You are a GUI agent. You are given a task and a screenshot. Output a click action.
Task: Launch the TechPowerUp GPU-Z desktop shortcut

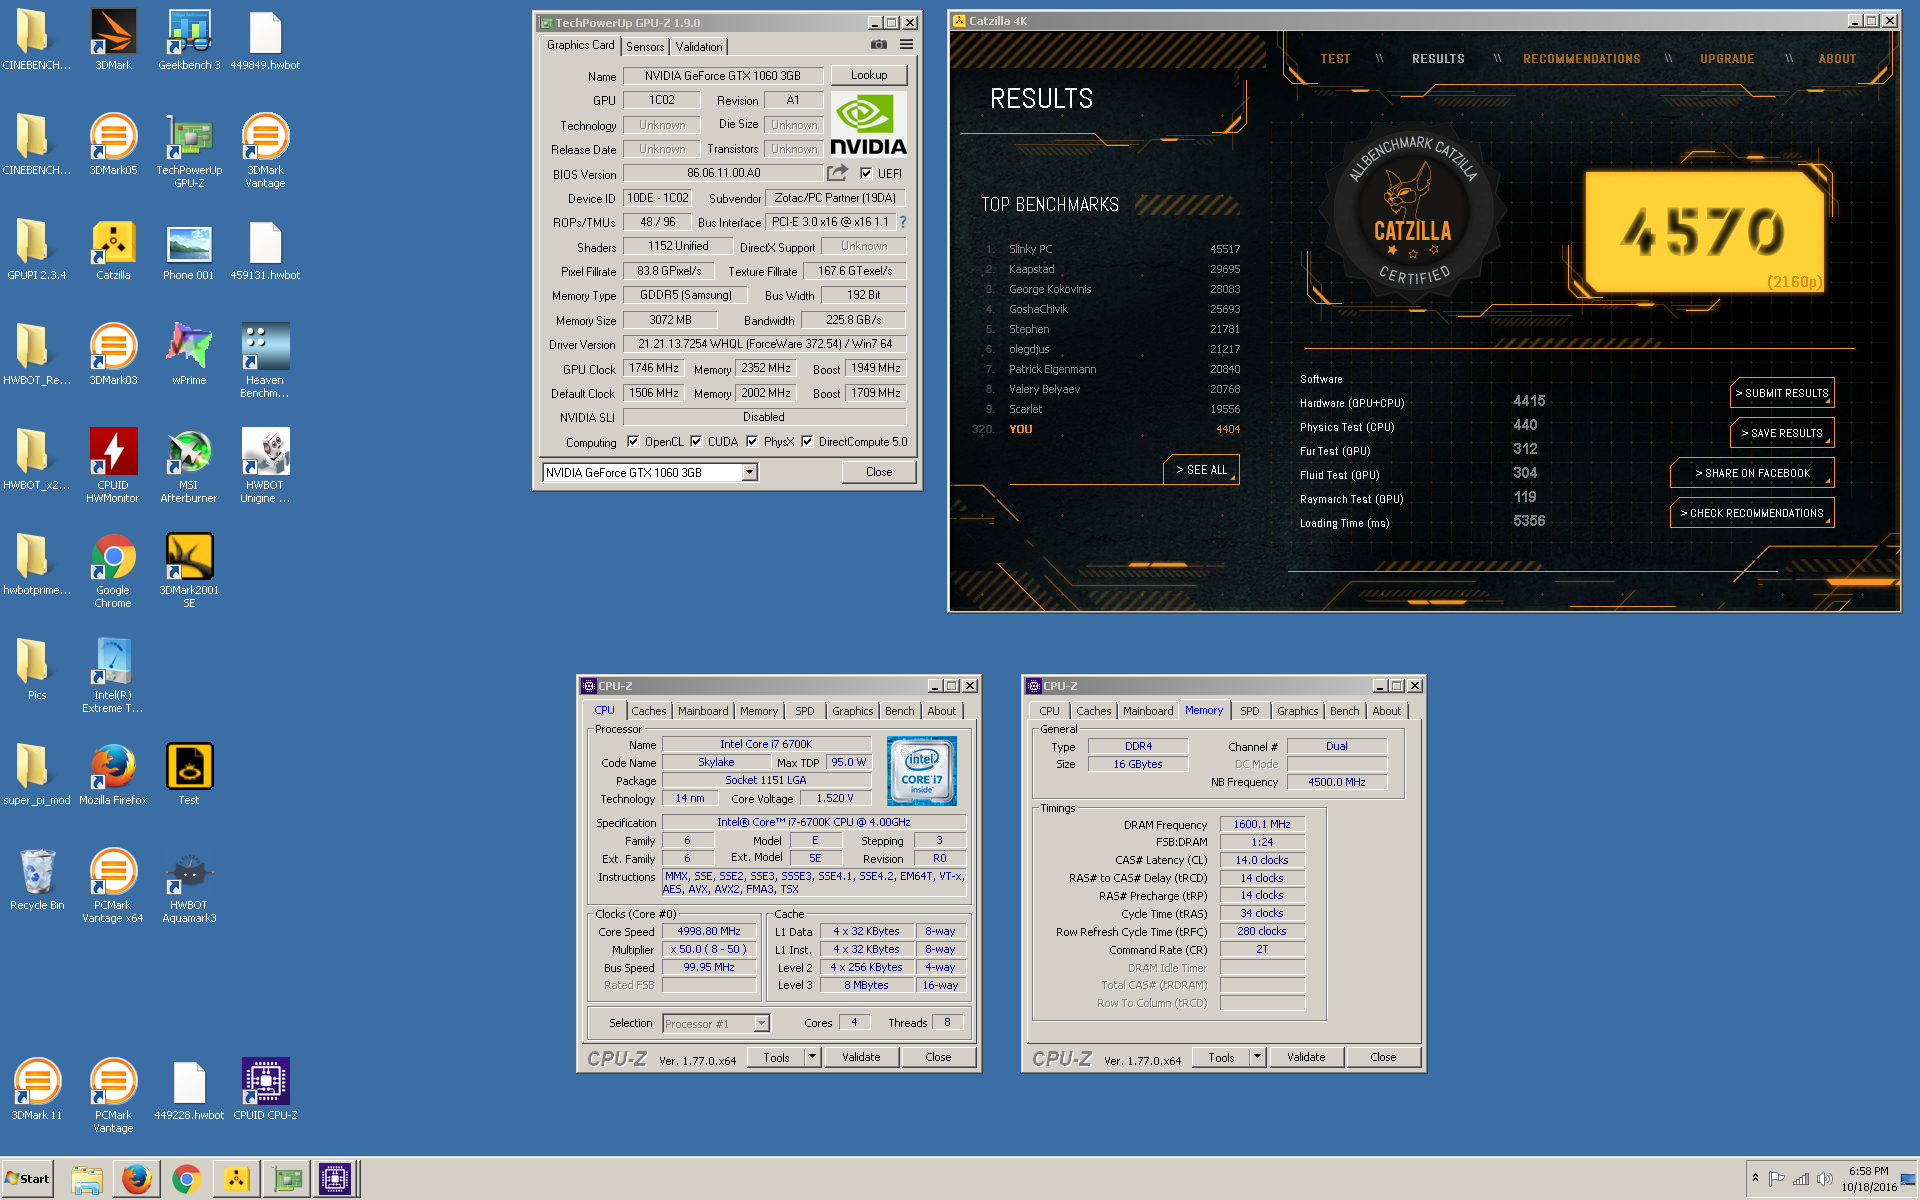(x=189, y=152)
